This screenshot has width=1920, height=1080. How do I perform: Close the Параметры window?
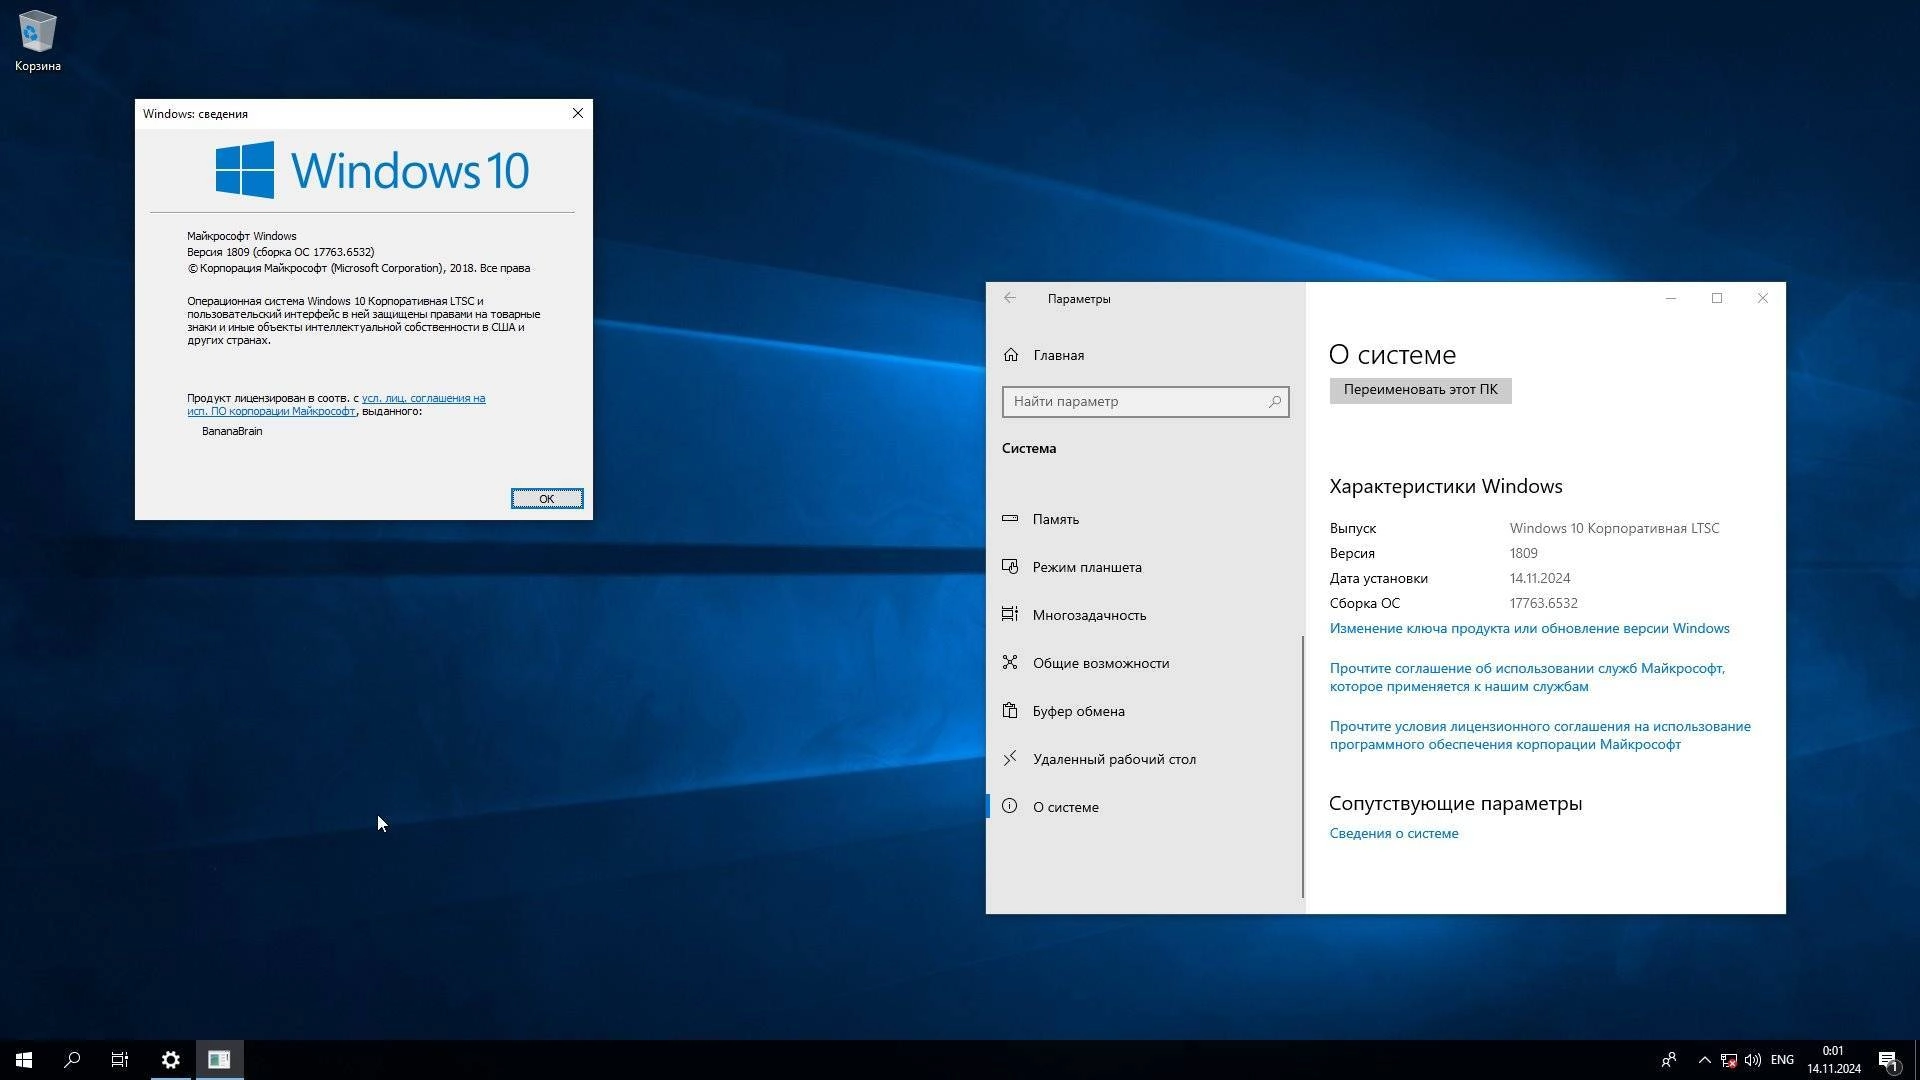(x=1763, y=298)
